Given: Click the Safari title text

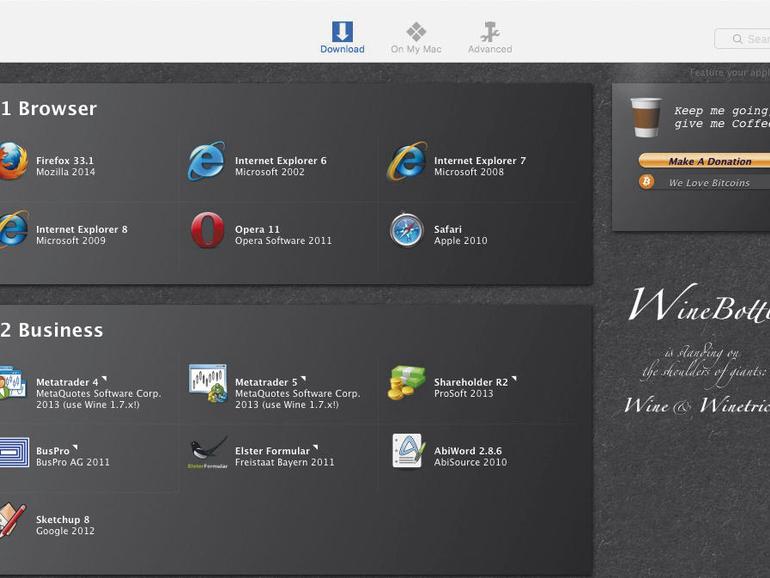Looking at the screenshot, I should click(x=447, y=229).
